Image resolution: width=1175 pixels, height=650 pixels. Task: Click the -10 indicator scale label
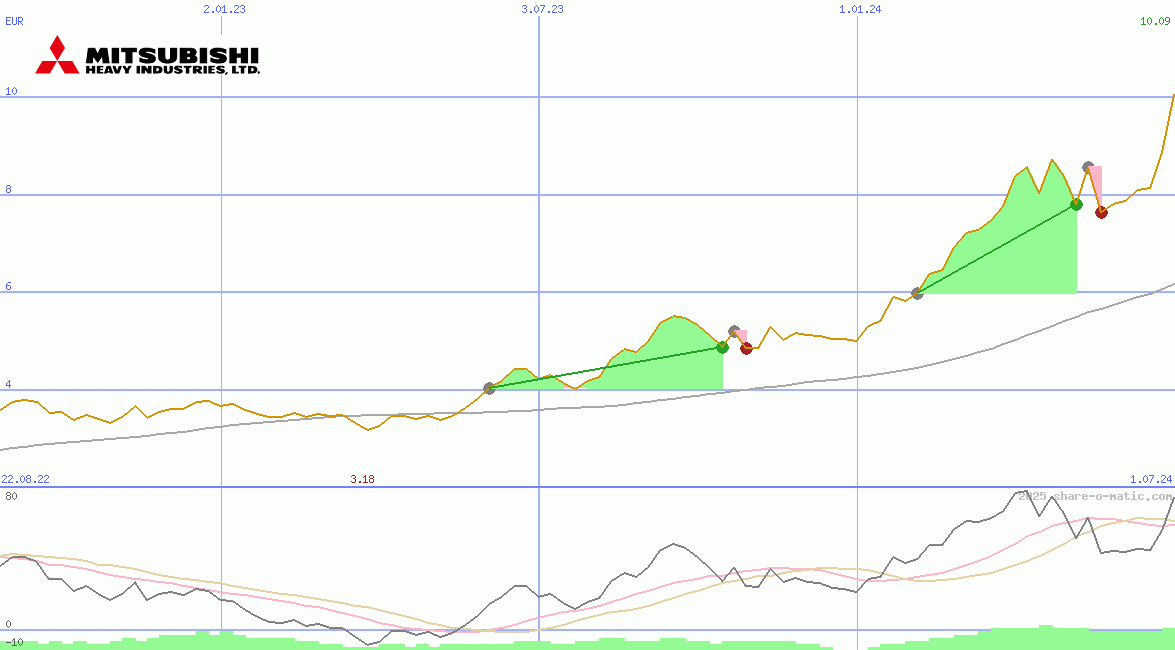point(13,643)
